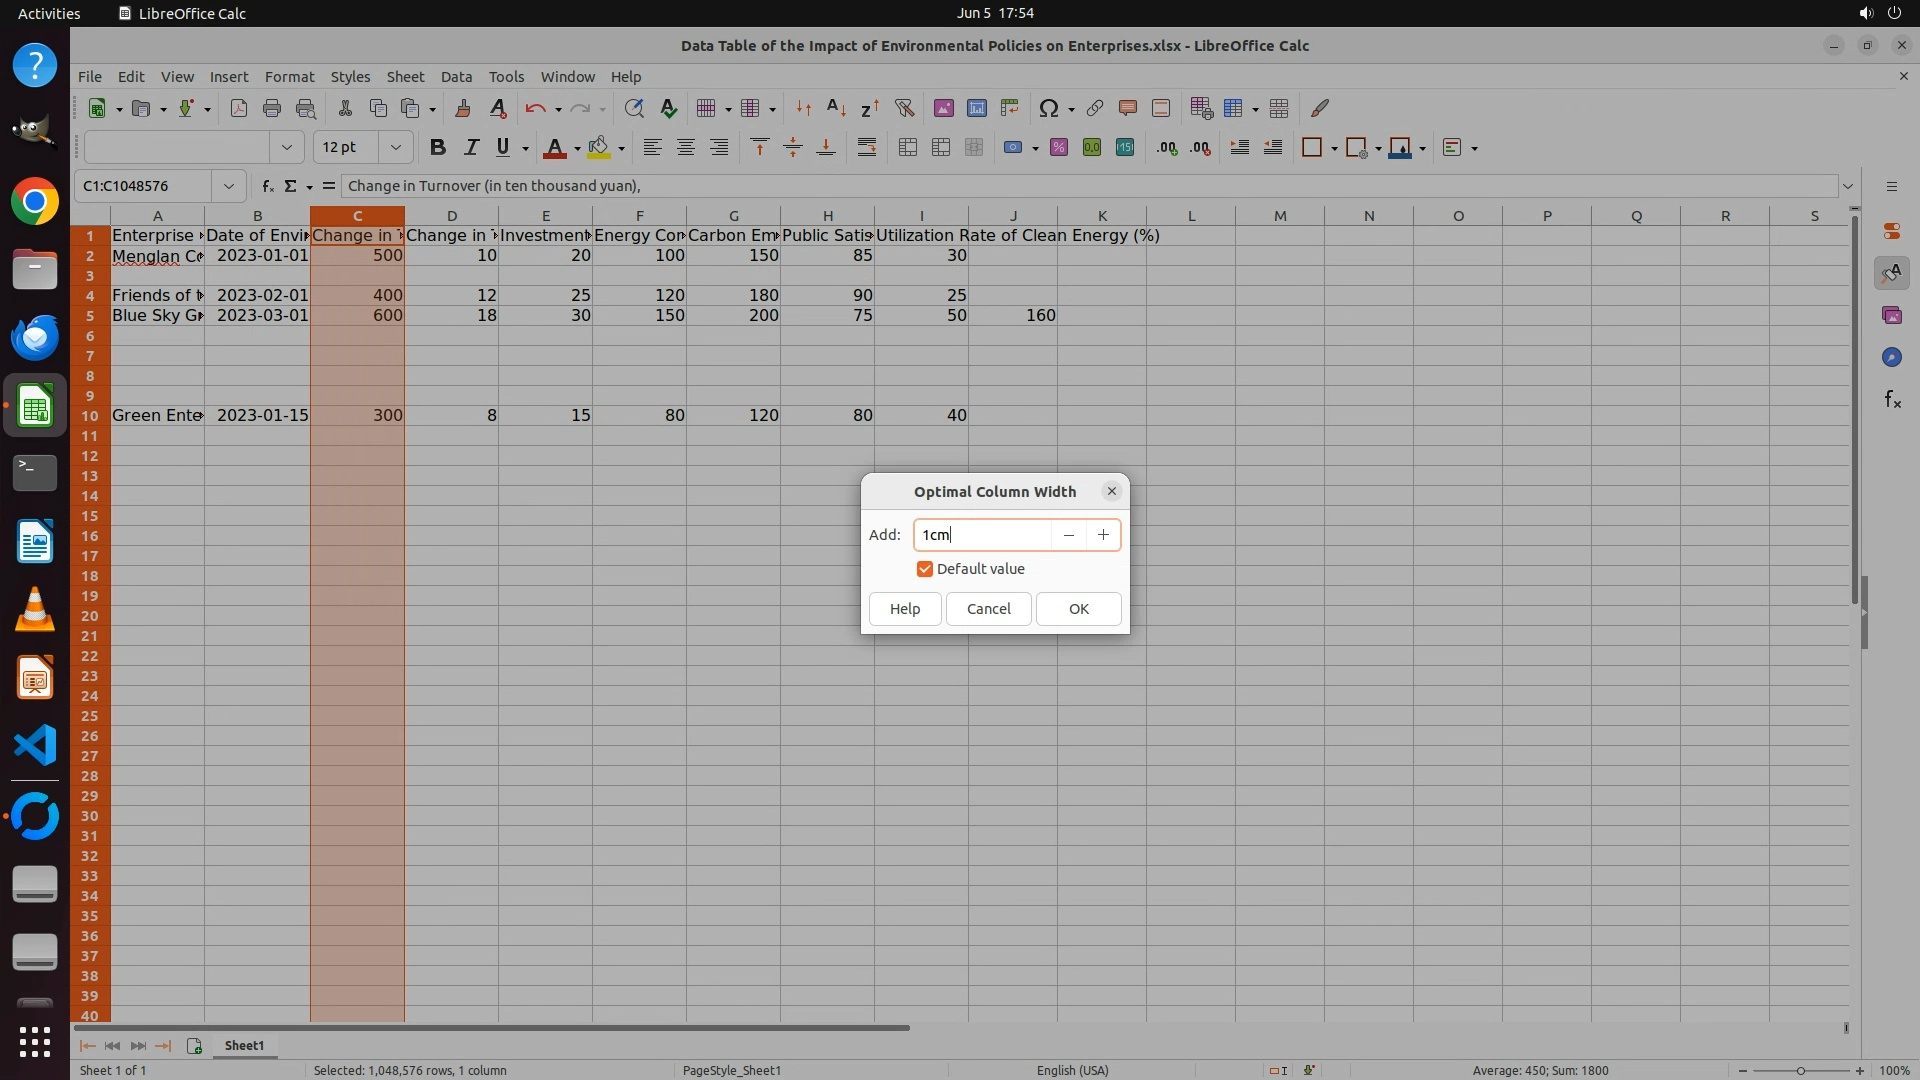Click OK in Optimal Column Width dialog

[x=1078, y=609]
